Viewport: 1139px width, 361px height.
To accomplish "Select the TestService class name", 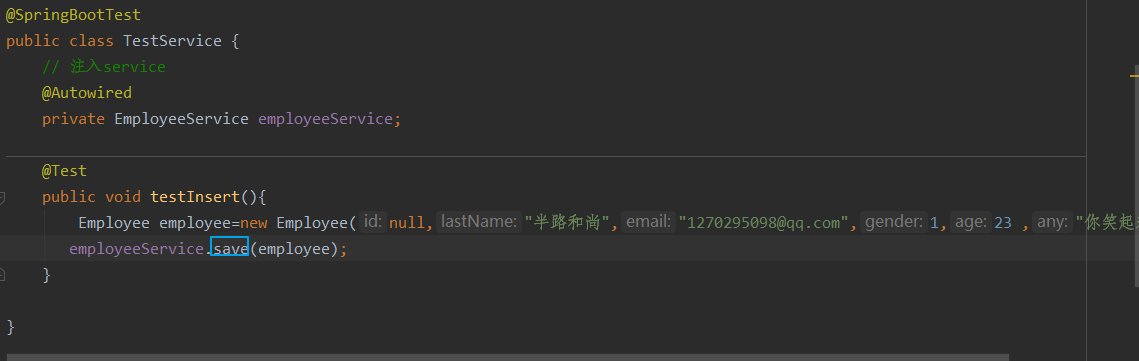I will [x=173, y=41].
